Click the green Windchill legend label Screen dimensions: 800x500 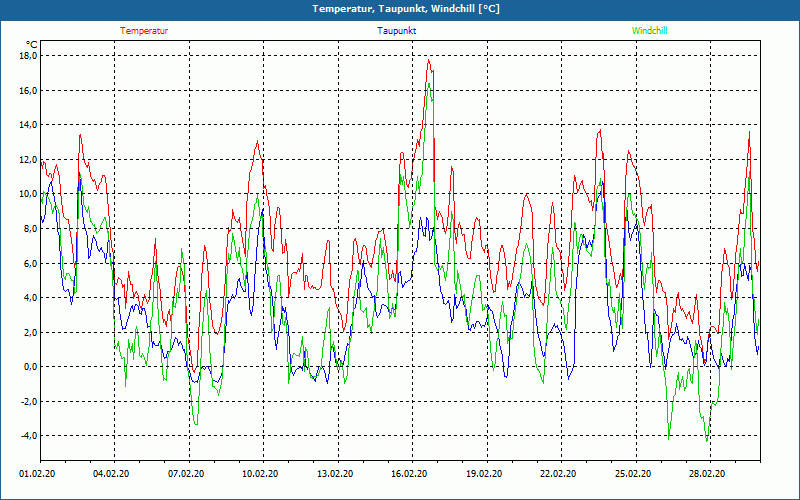(649, 31)
